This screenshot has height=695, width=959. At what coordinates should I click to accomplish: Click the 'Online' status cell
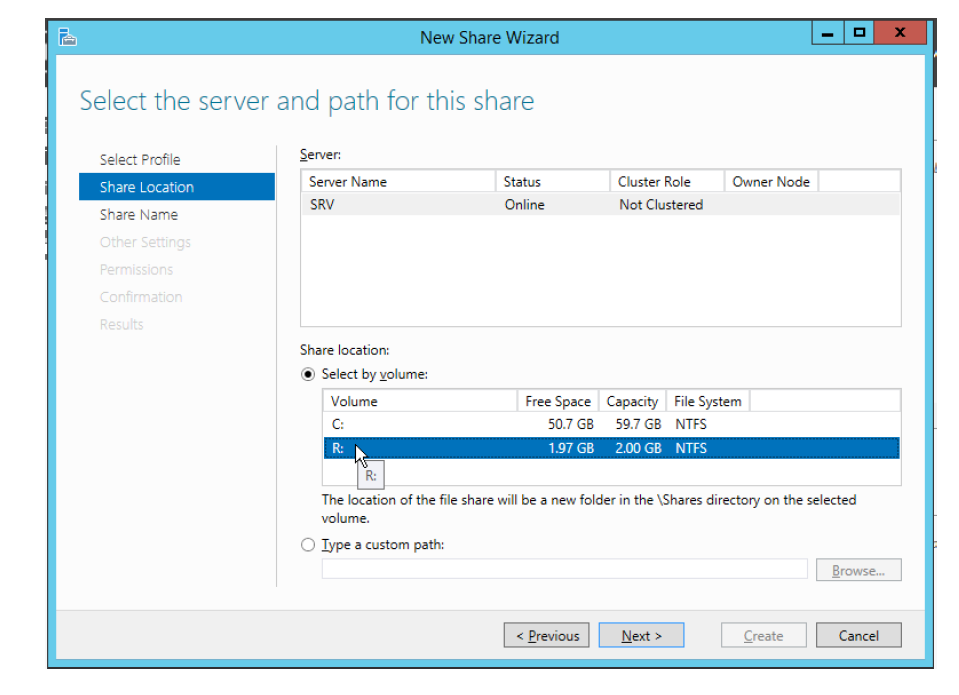pos(525,205)
